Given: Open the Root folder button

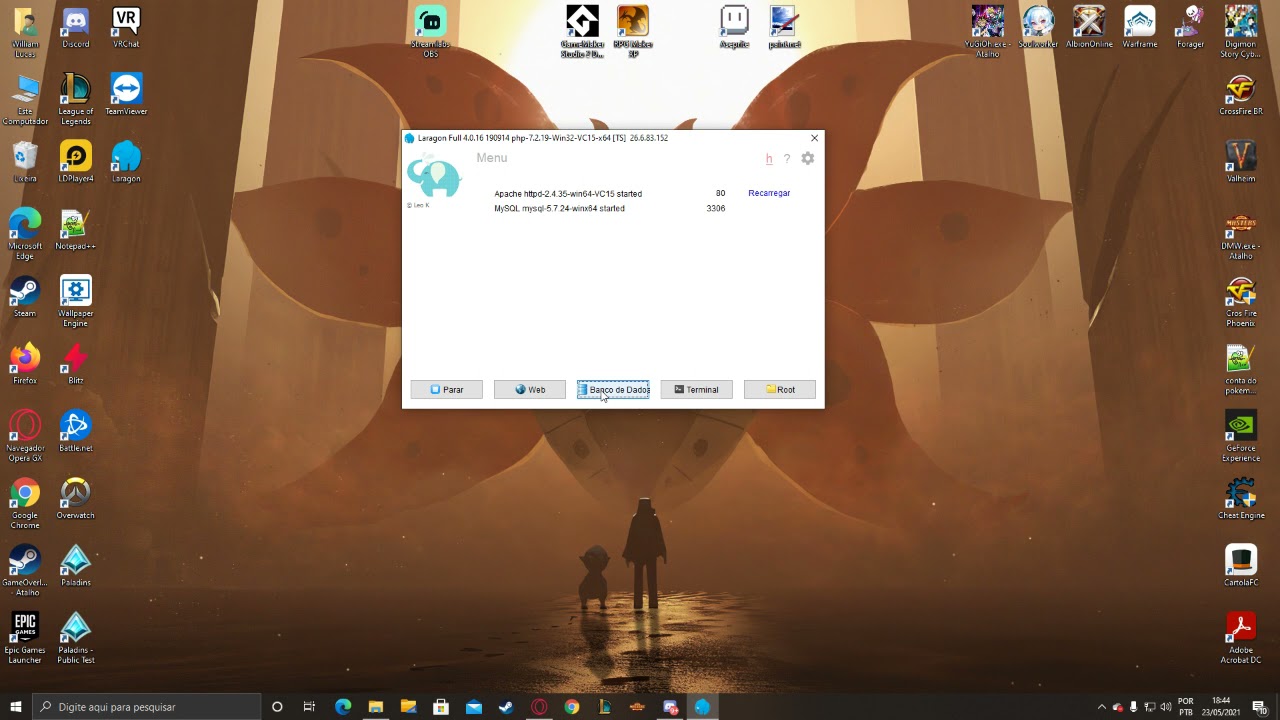Looking at the screenshot, I should tap(779, 389).
